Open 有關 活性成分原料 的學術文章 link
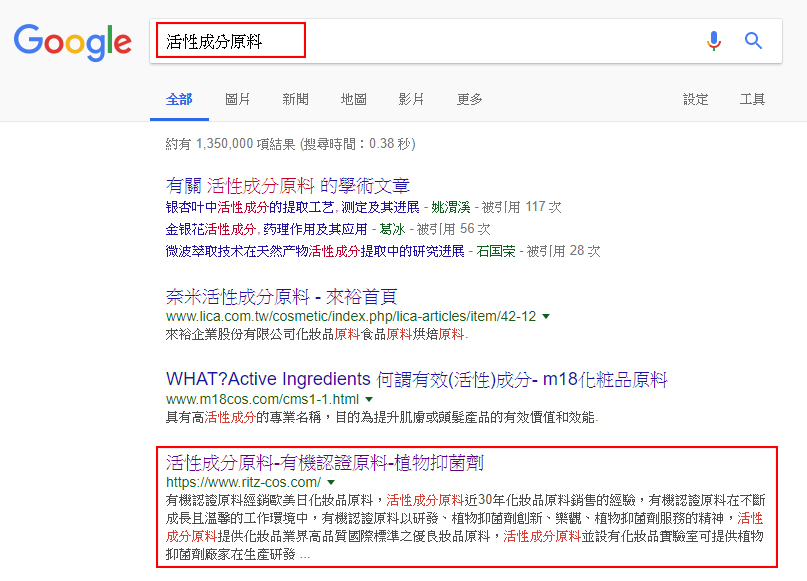Viewport: 807px width, 581px height. click(x=288, y=185)
